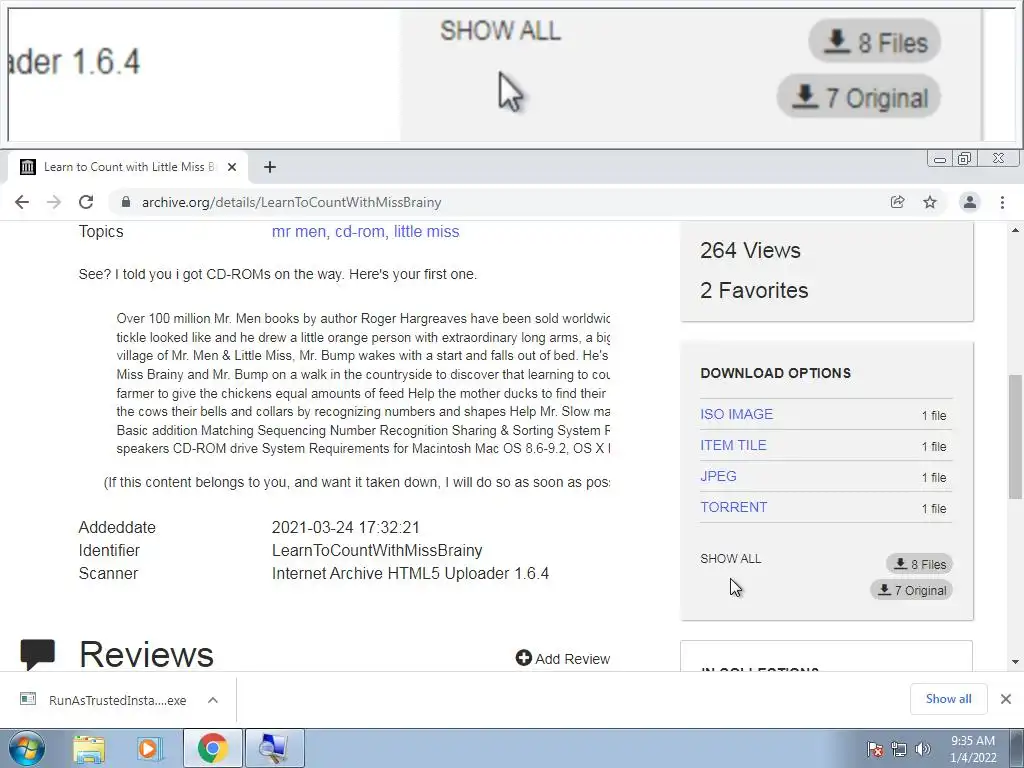Viewport: 1024px width, 768px height.
Task: Click scrollbar down arrow
Action: [x=1015, y=662]
